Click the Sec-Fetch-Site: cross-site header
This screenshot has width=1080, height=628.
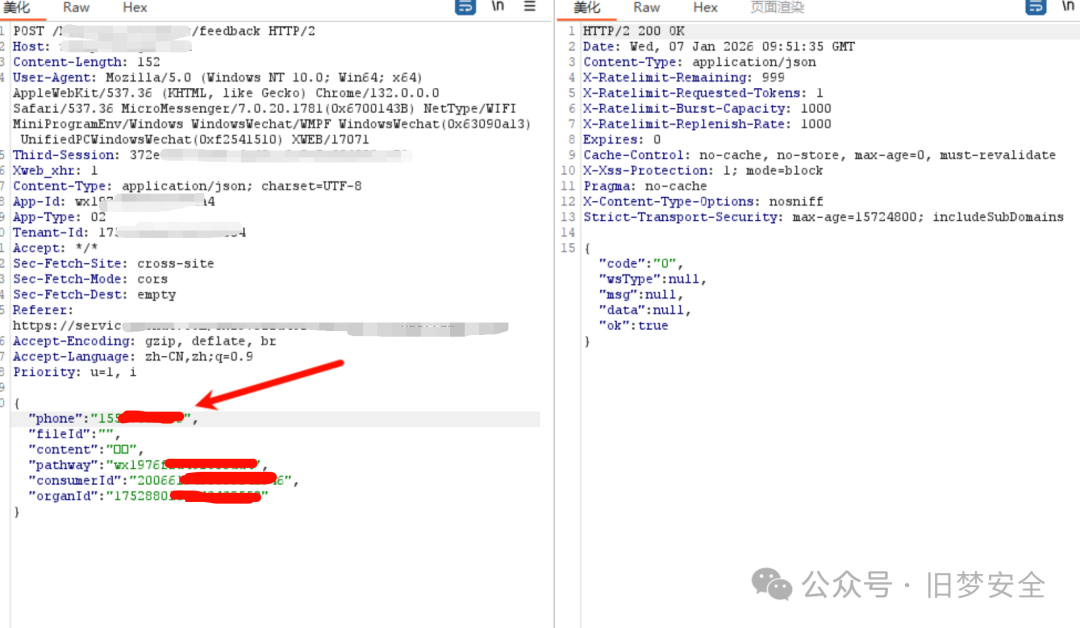tap(114, 264)
